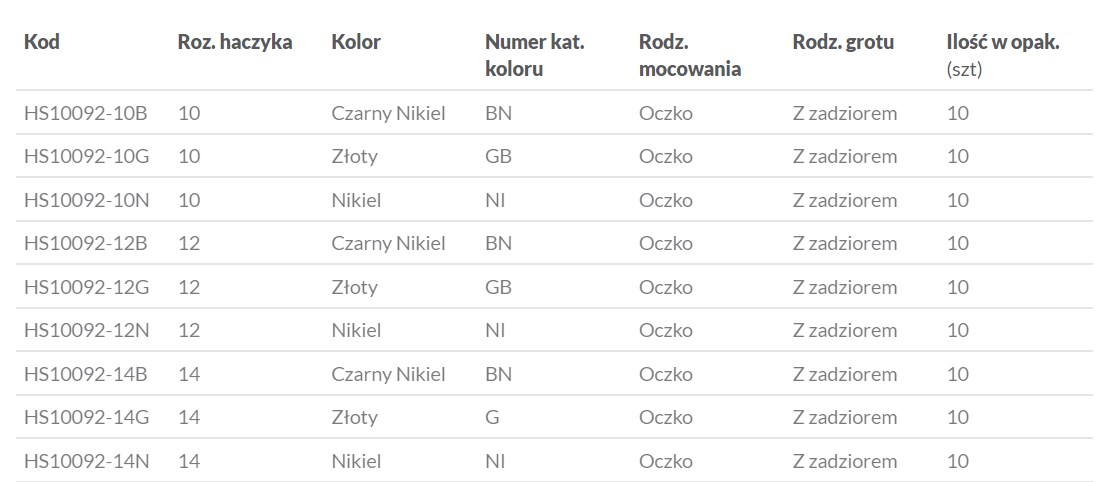1106x482 pixels.
Task: Click the lone G color code cell
Action: [492, 417]
